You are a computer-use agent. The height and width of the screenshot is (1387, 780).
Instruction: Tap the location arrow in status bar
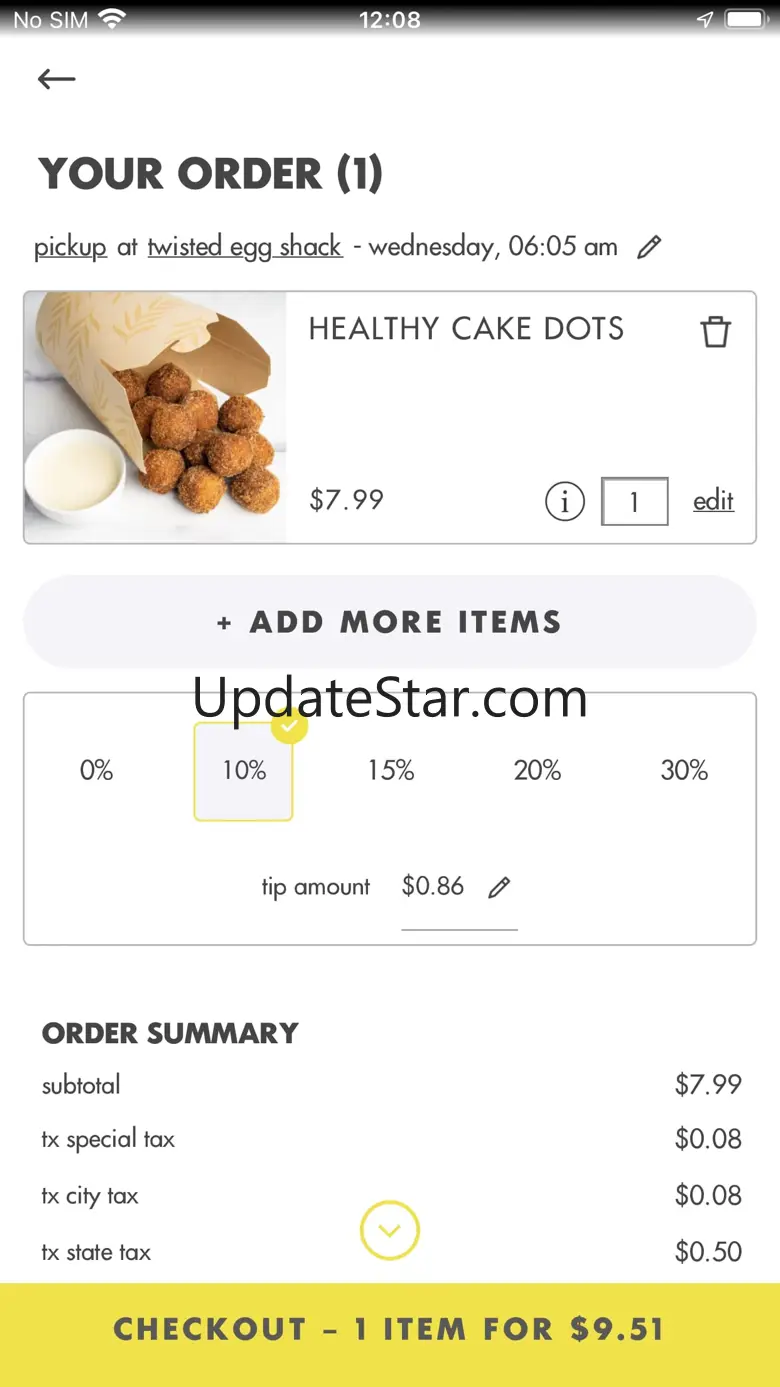(705, 19)
